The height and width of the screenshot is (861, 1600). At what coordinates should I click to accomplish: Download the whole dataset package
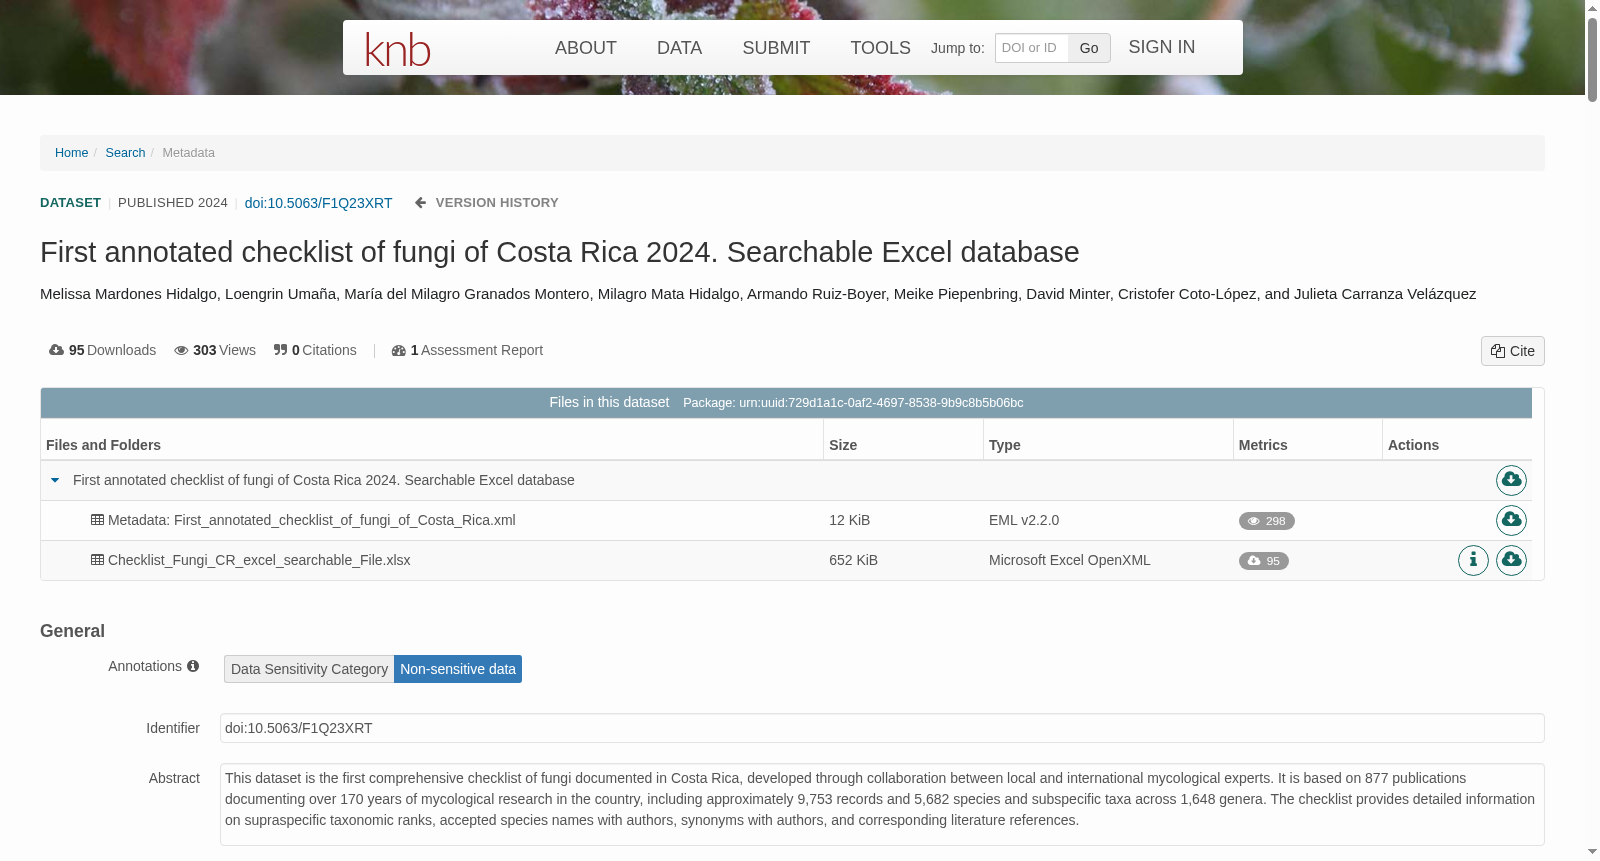[1511, 480]
